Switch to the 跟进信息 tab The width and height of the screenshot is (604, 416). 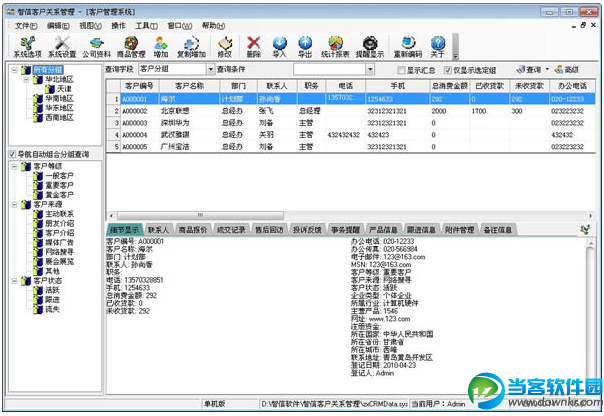pyautogui.click(x=421, y=230)
